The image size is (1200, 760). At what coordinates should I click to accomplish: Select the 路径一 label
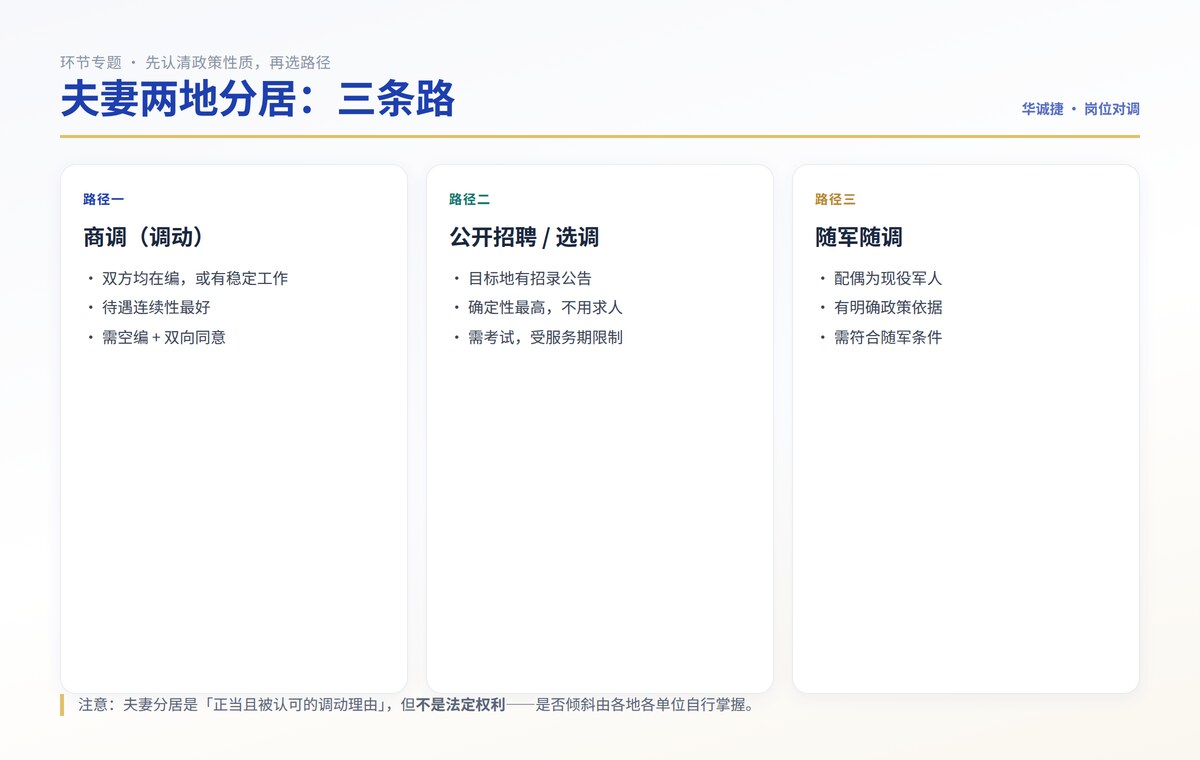tap(104, 200)
